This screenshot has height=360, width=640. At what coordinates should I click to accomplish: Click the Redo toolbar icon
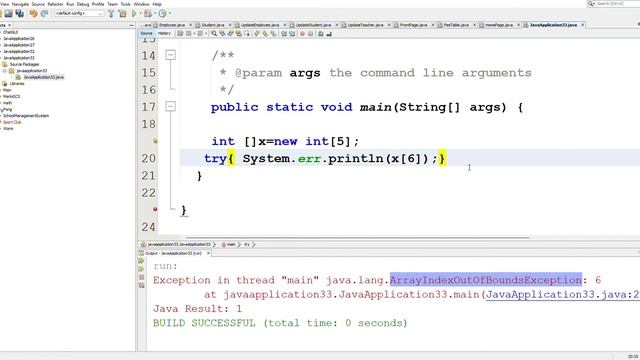pos(44,13)
